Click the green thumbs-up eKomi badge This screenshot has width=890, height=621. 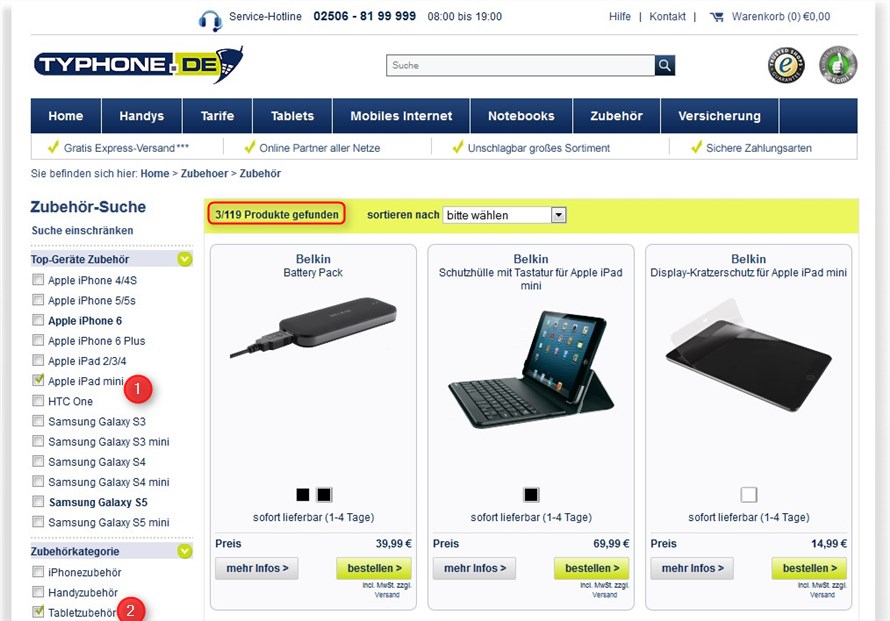coord(838,65)
